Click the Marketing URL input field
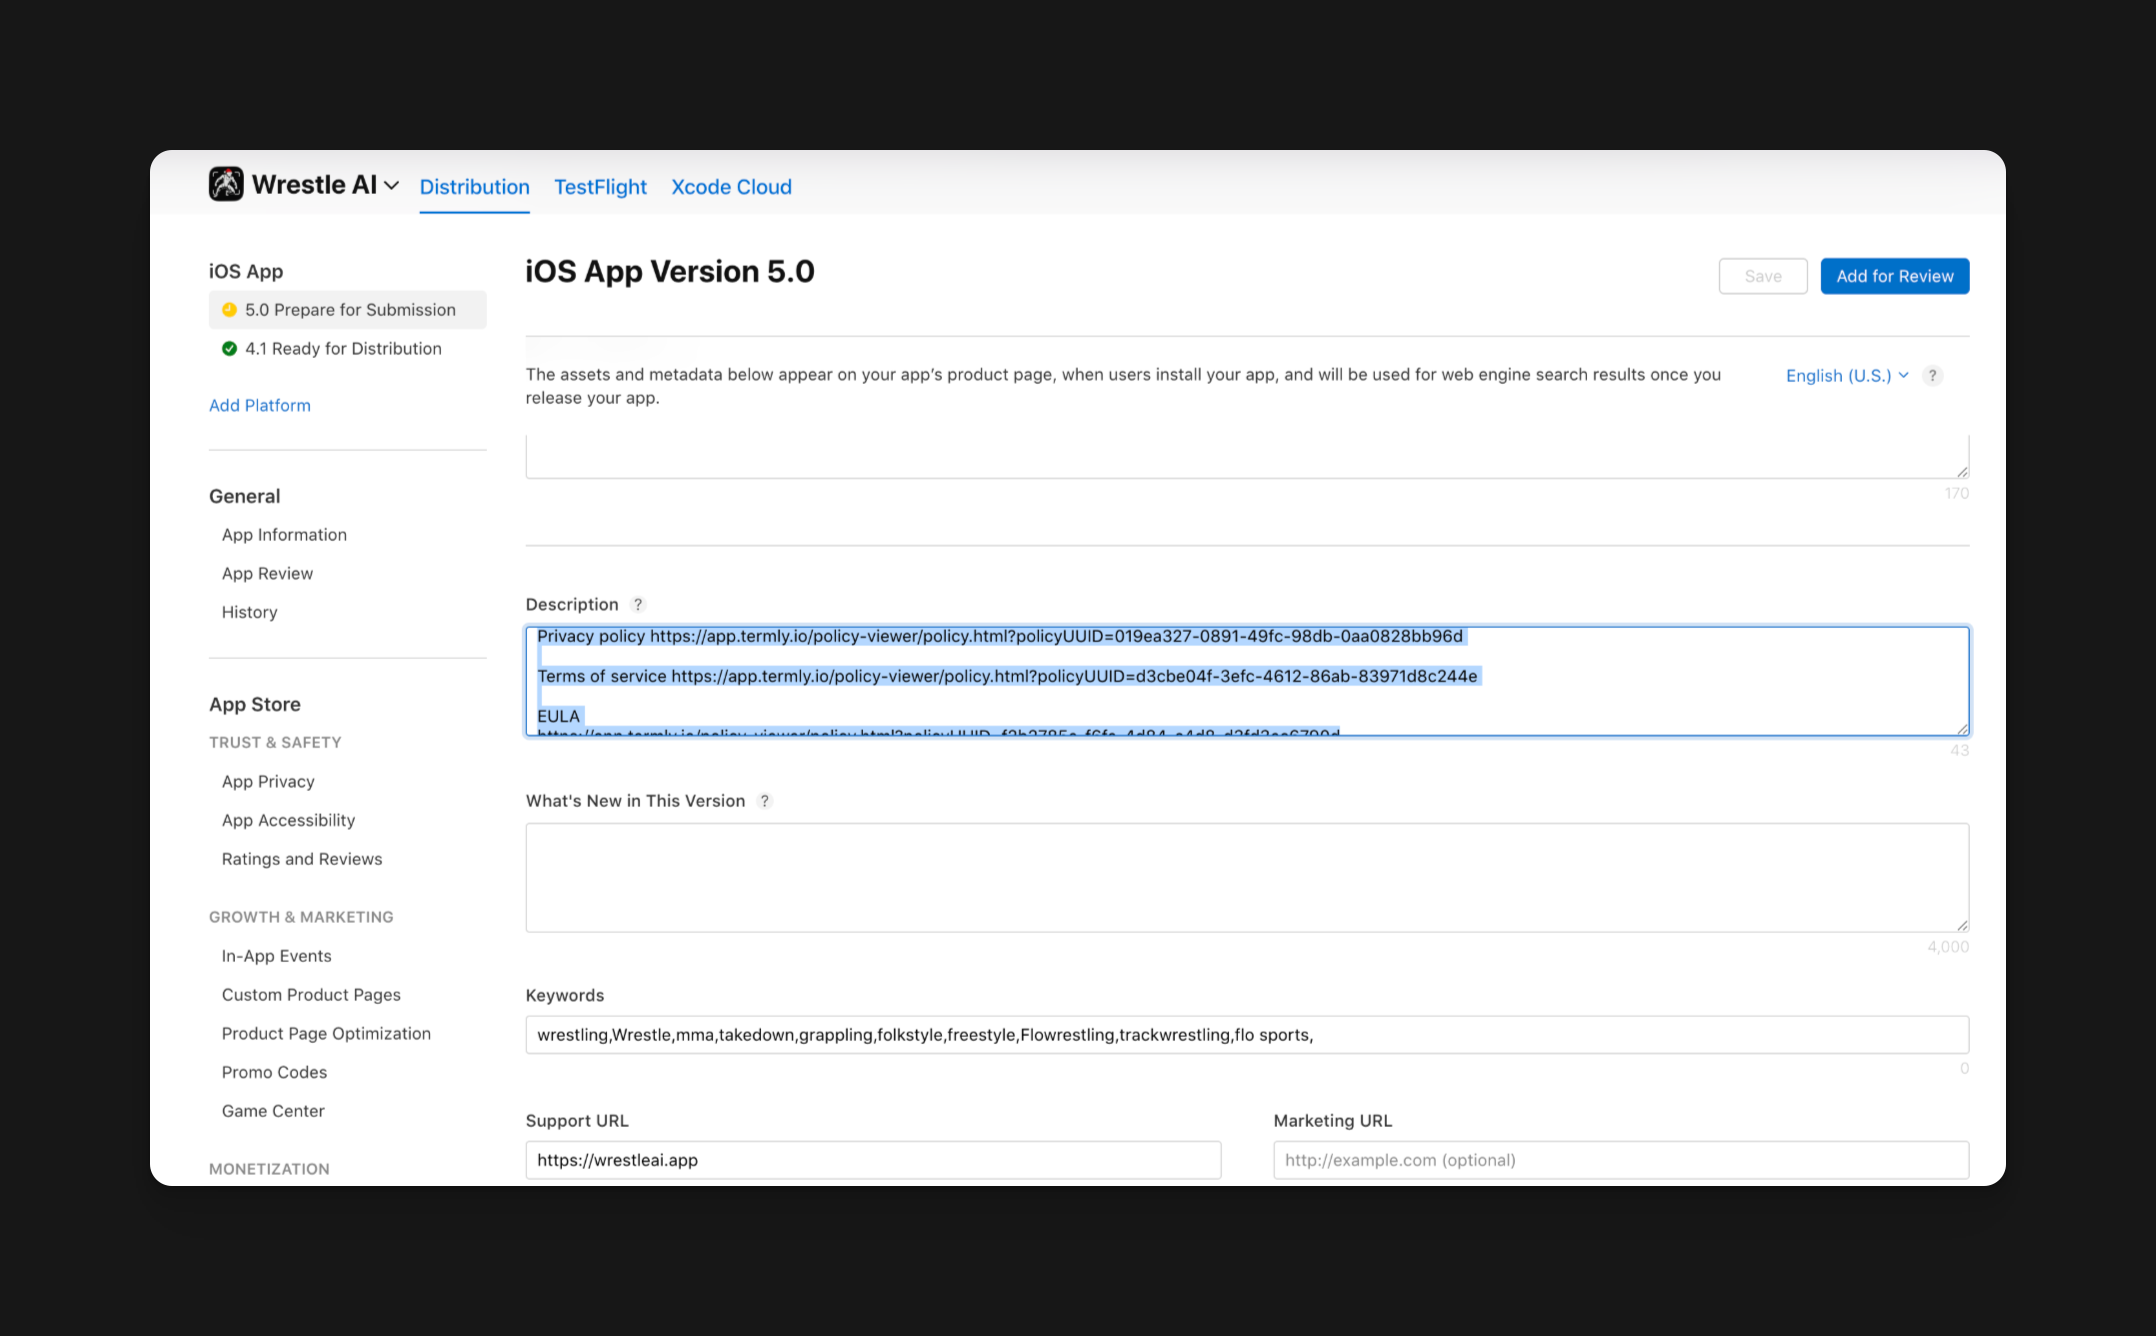Screen dimensions: 2156x1336 point(1620,1160)
